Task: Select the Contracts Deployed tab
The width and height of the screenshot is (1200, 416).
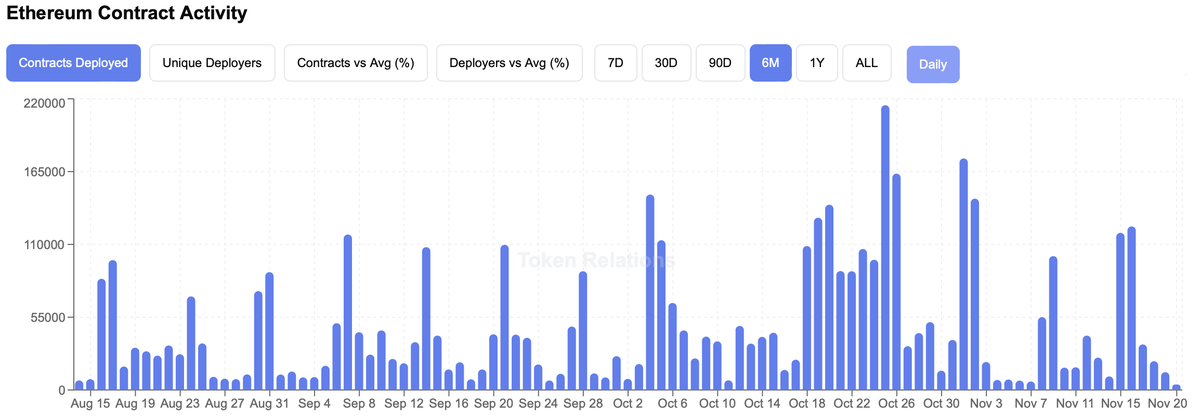Action: (x=73, y=63)
